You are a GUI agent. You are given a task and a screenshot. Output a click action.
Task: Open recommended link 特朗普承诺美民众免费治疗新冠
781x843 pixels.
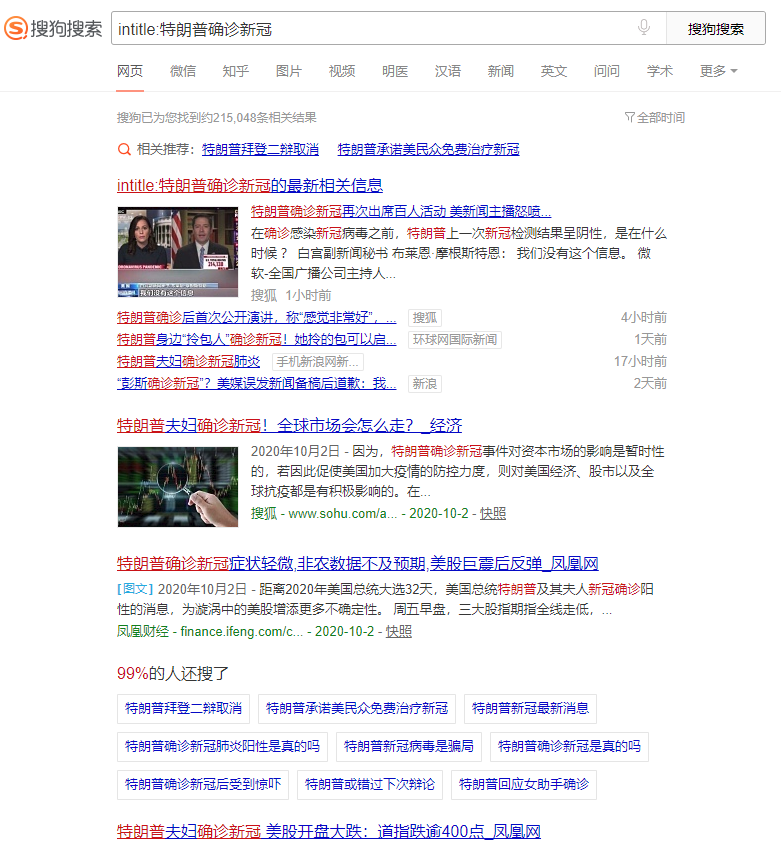(x=428, y=149)
